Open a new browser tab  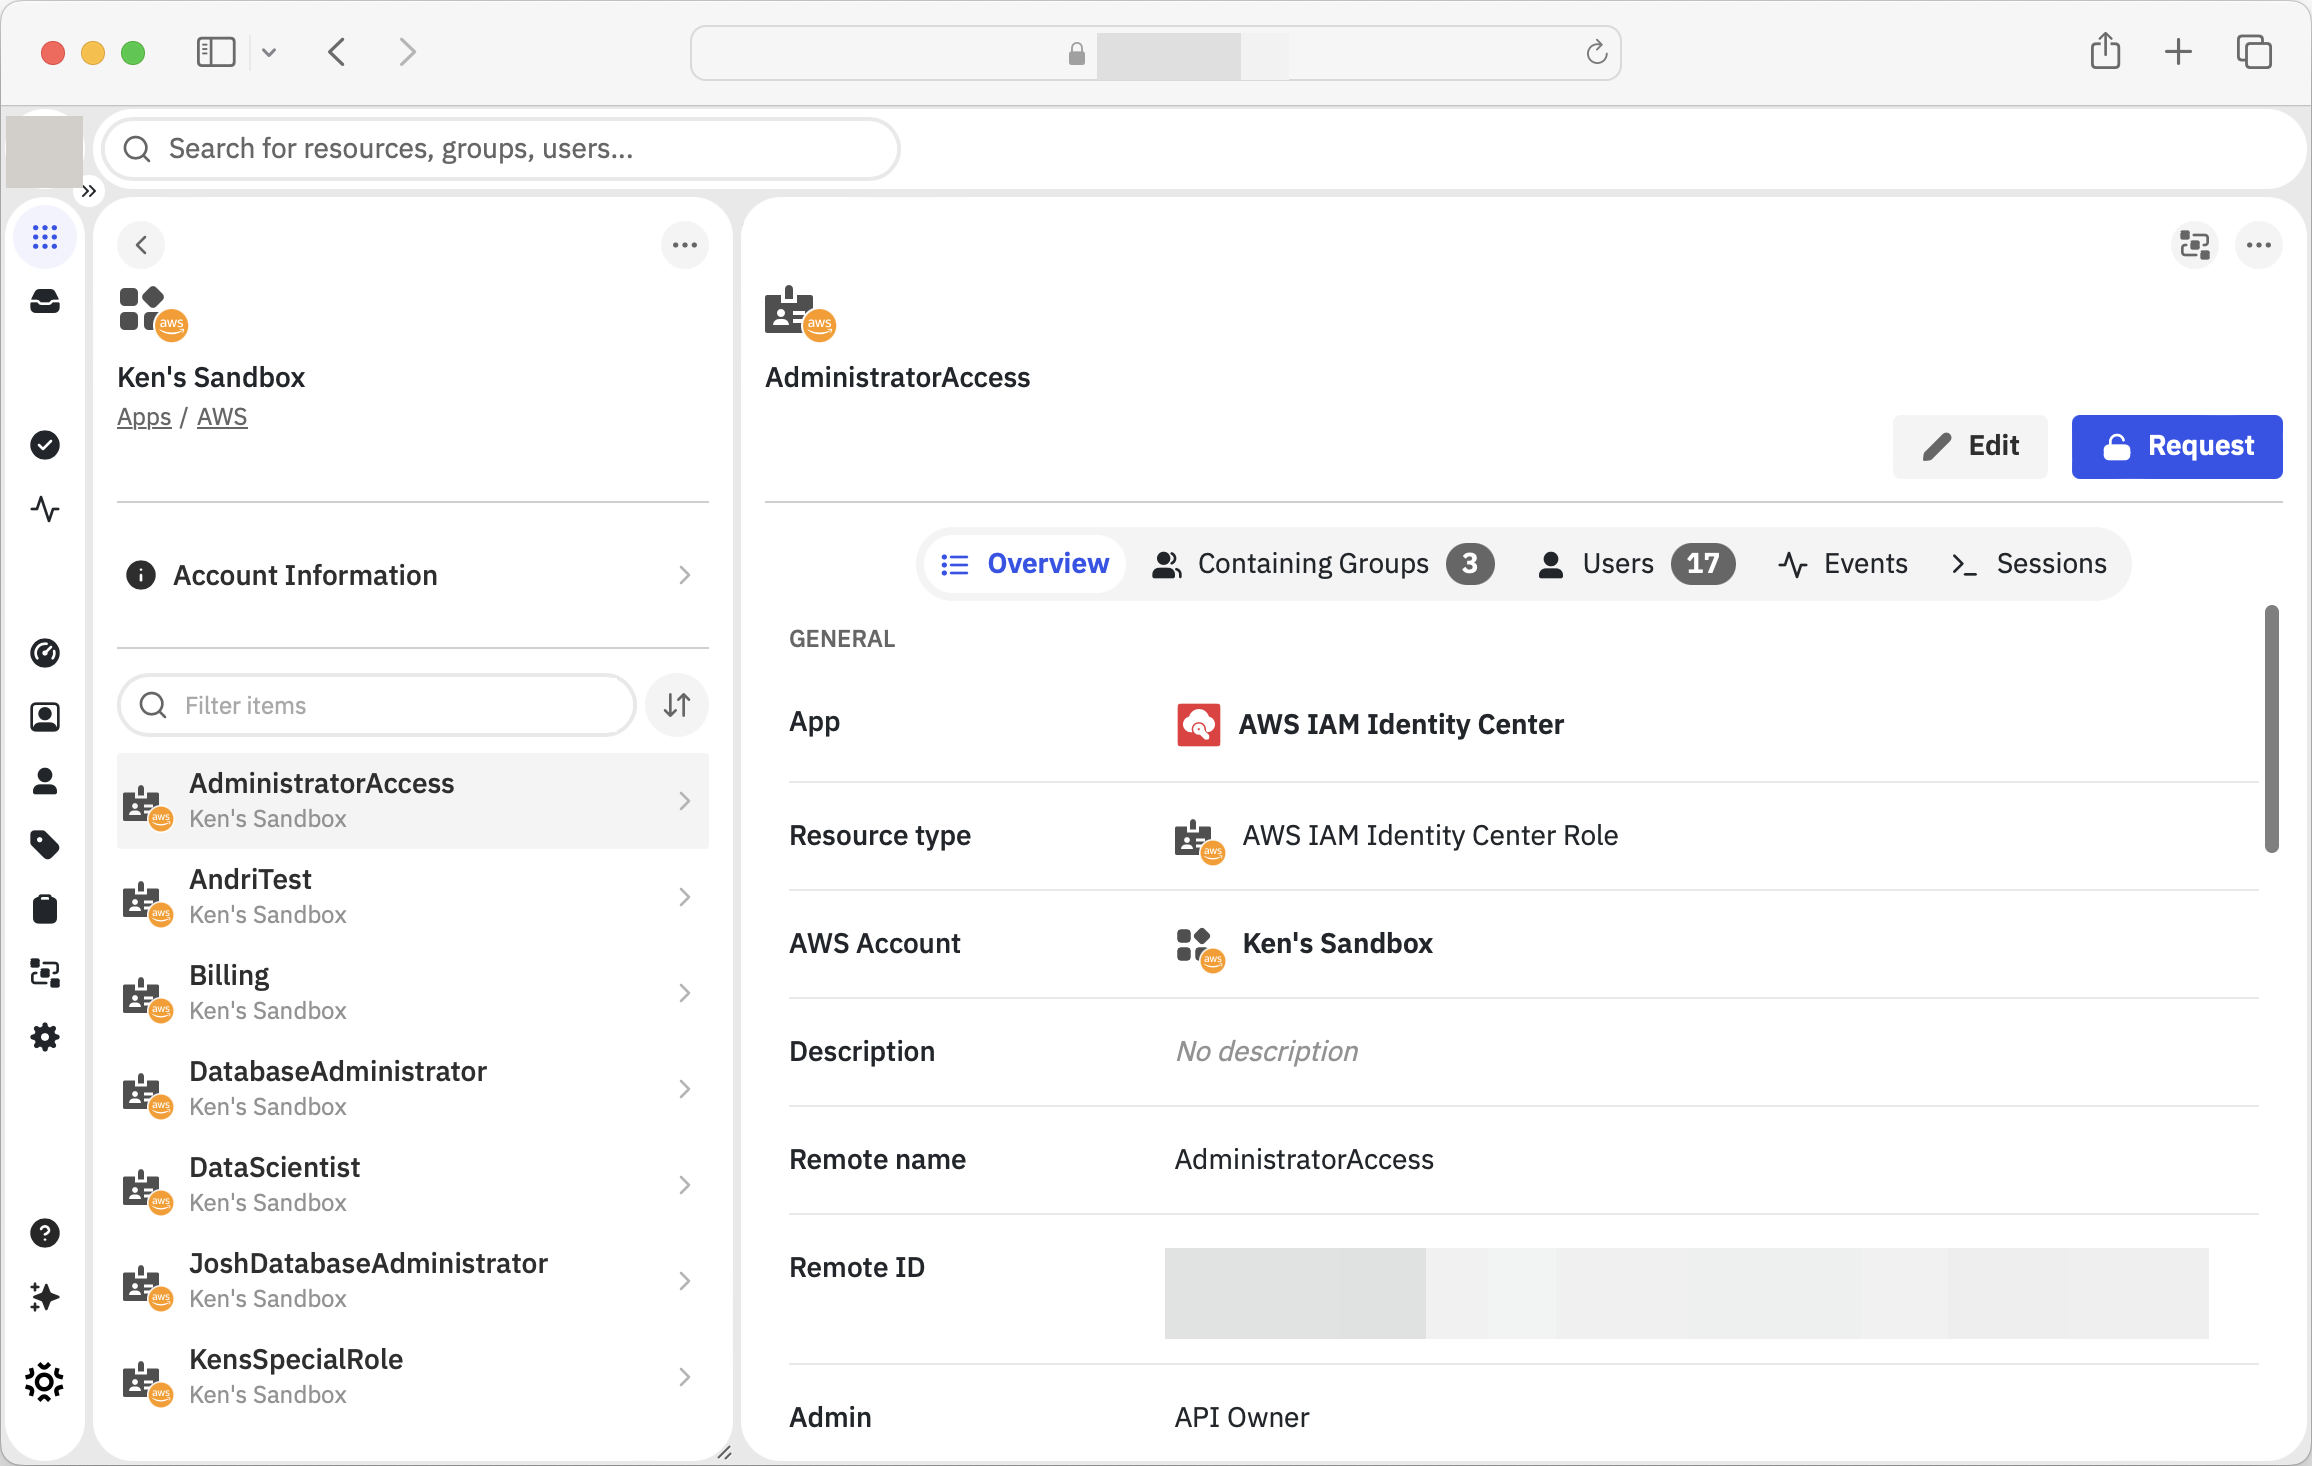2178,52
